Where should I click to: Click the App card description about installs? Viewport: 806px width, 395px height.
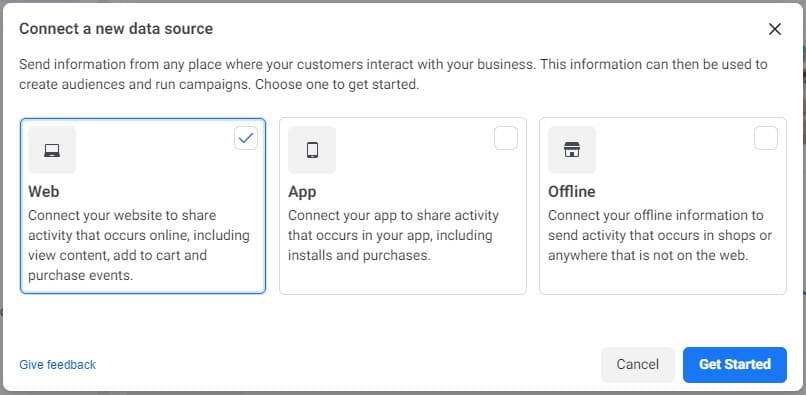pyautogui.click(x=393, y=235)
